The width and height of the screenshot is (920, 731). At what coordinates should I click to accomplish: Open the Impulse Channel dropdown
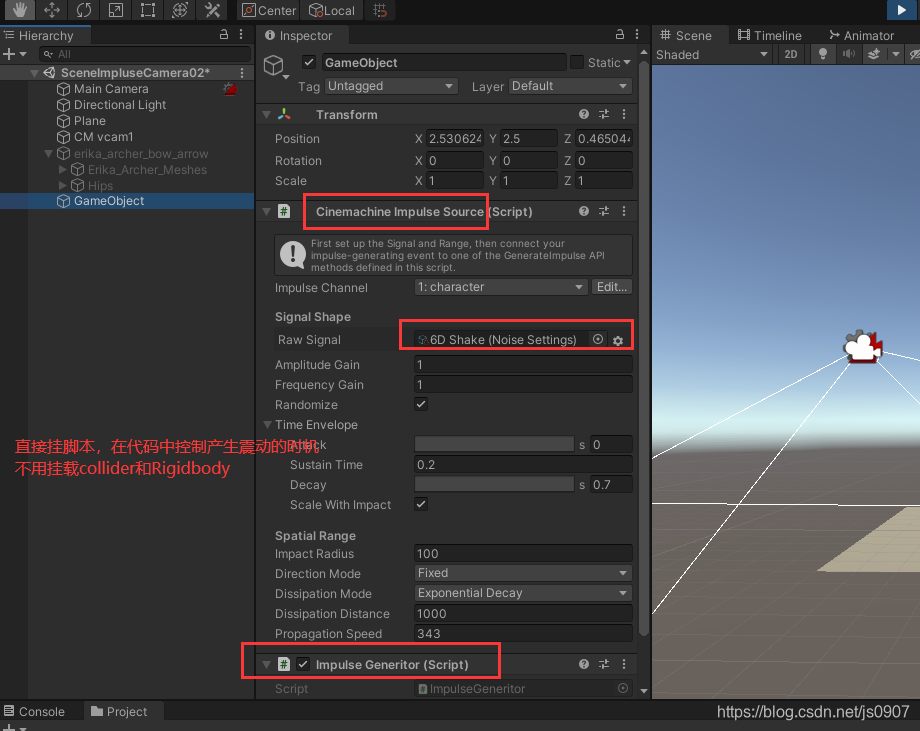click(501, 287)
